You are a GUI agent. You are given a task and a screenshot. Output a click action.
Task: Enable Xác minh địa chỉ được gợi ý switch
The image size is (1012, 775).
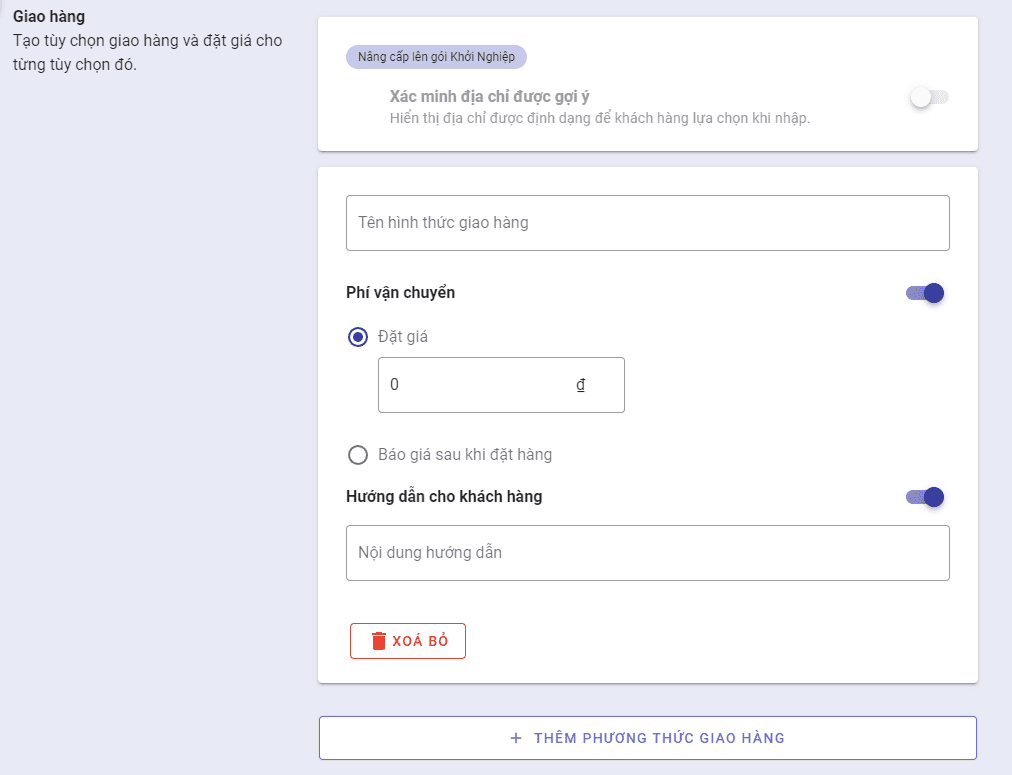pos(928,98)
